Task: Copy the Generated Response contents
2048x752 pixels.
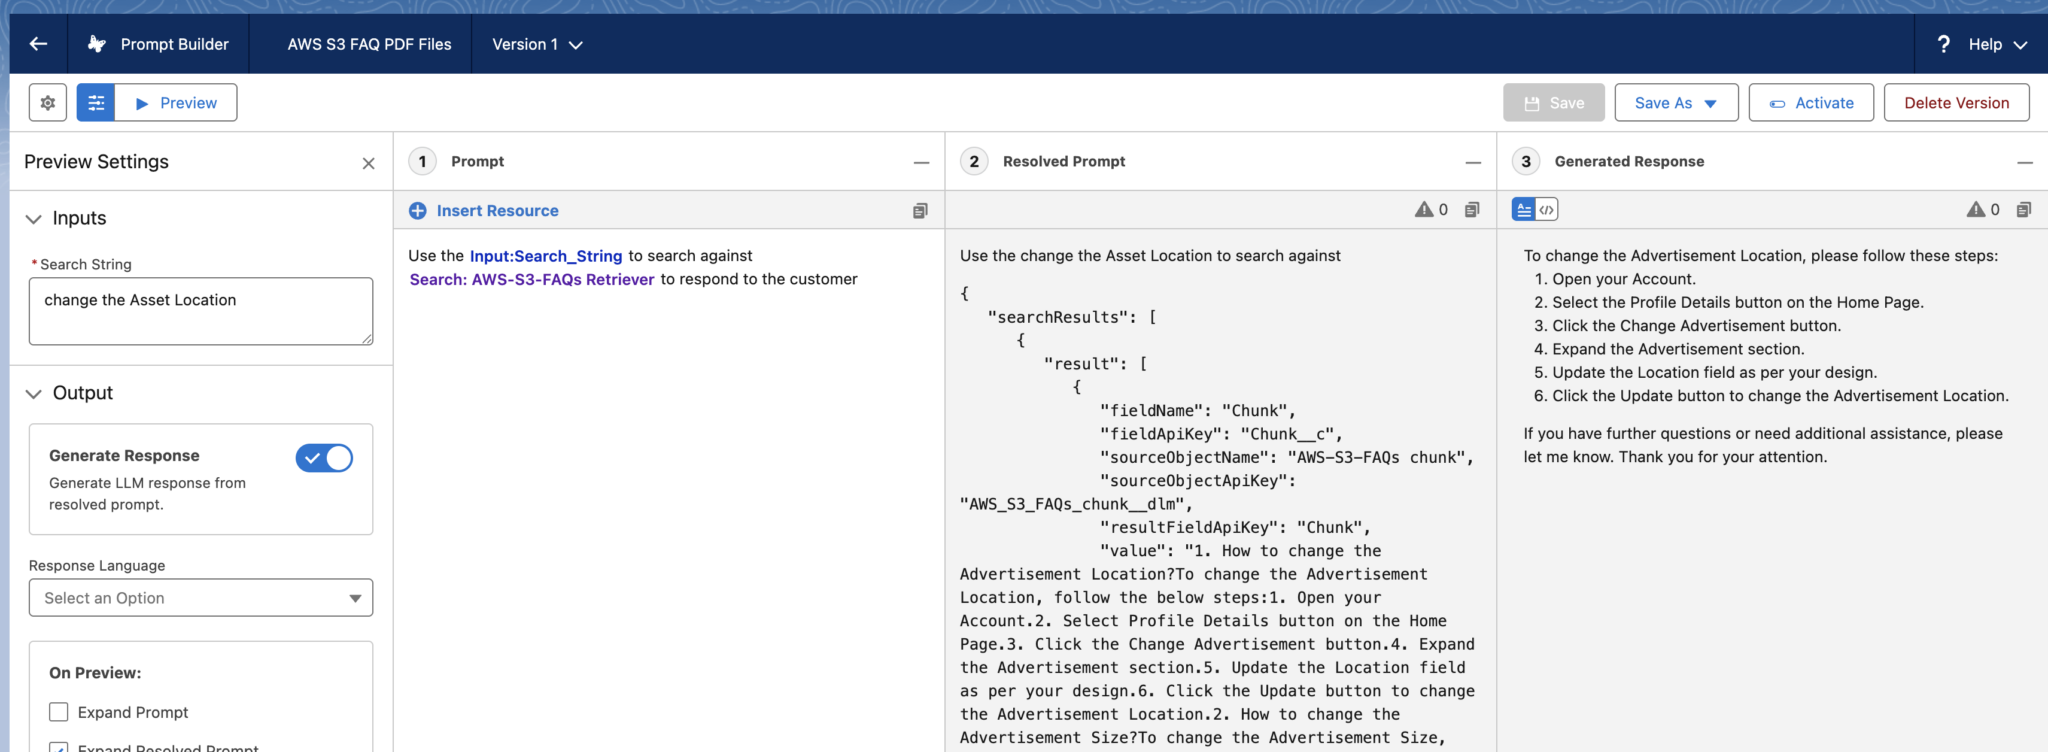Action: click(x=2024, y=210)
